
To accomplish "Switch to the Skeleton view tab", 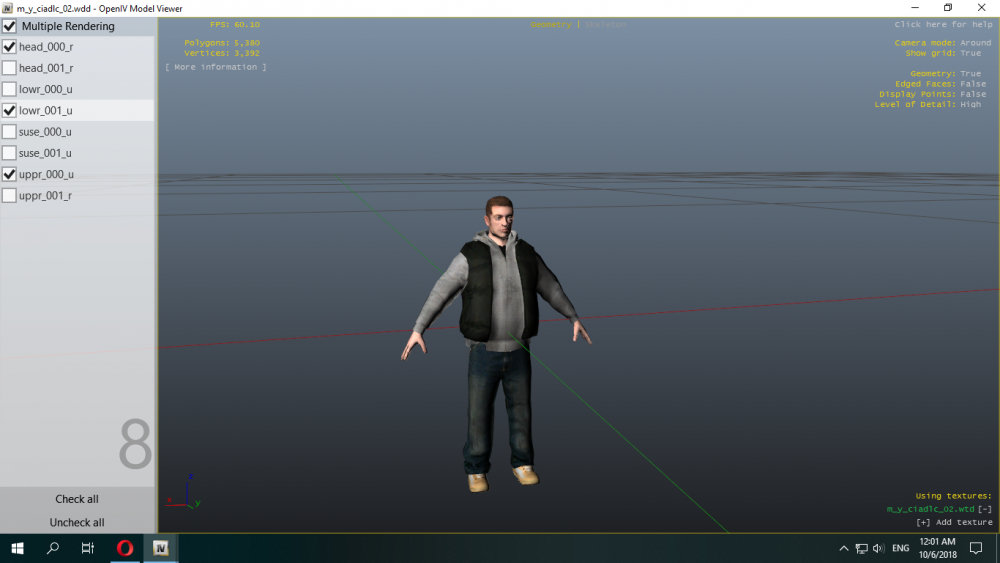I will click(x=606, y=24).
